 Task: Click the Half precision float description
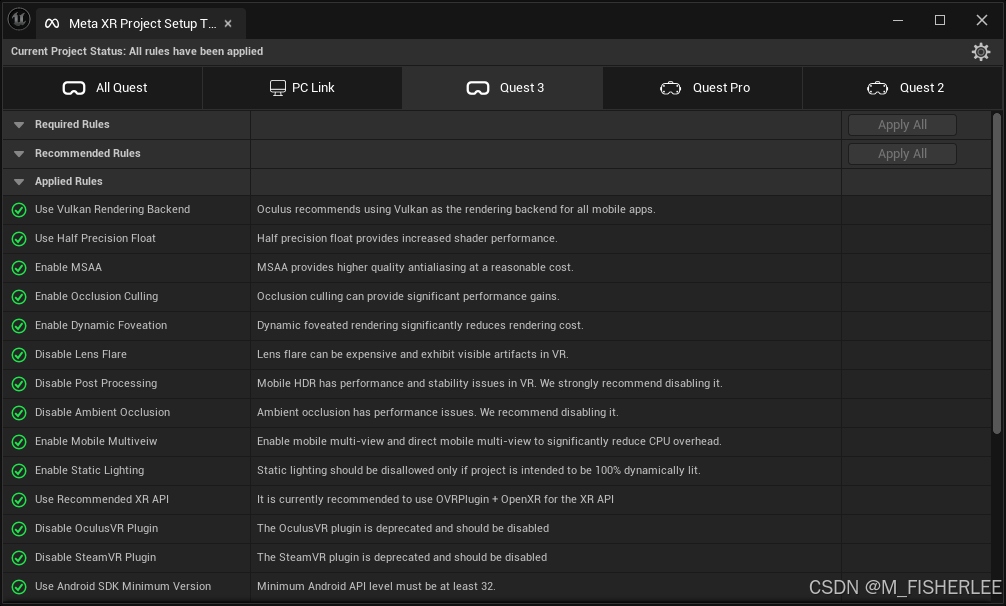[407, 238]
